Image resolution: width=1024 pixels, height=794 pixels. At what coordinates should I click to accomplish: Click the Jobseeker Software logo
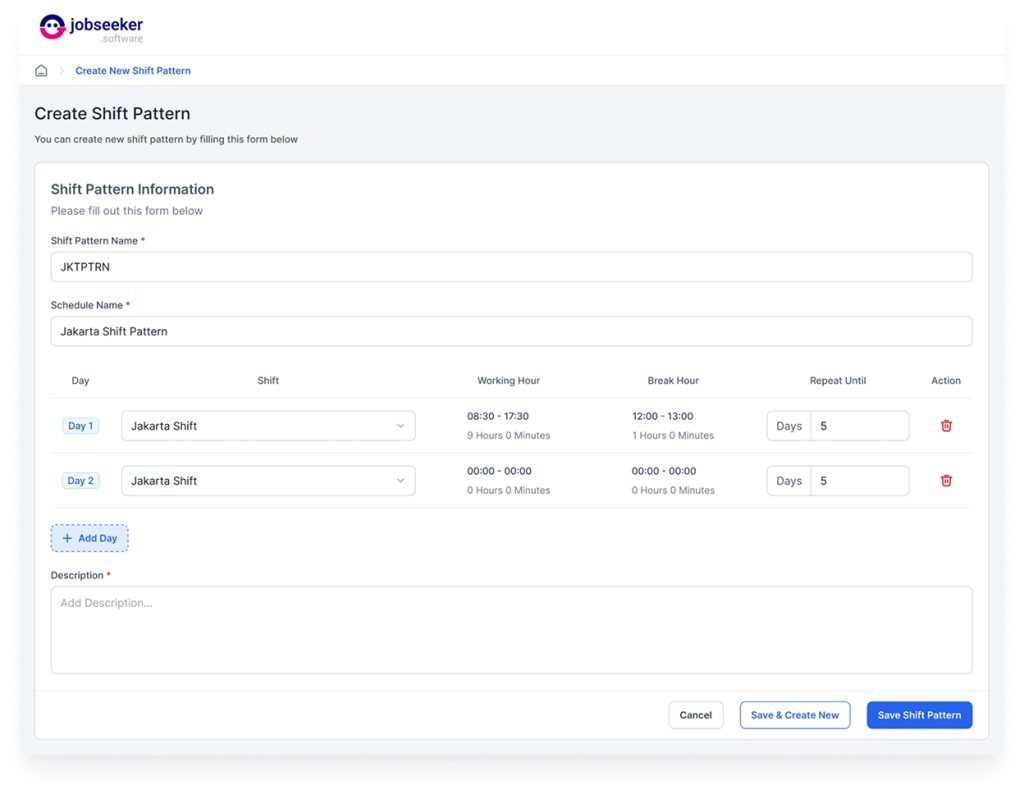click(91, 28)
